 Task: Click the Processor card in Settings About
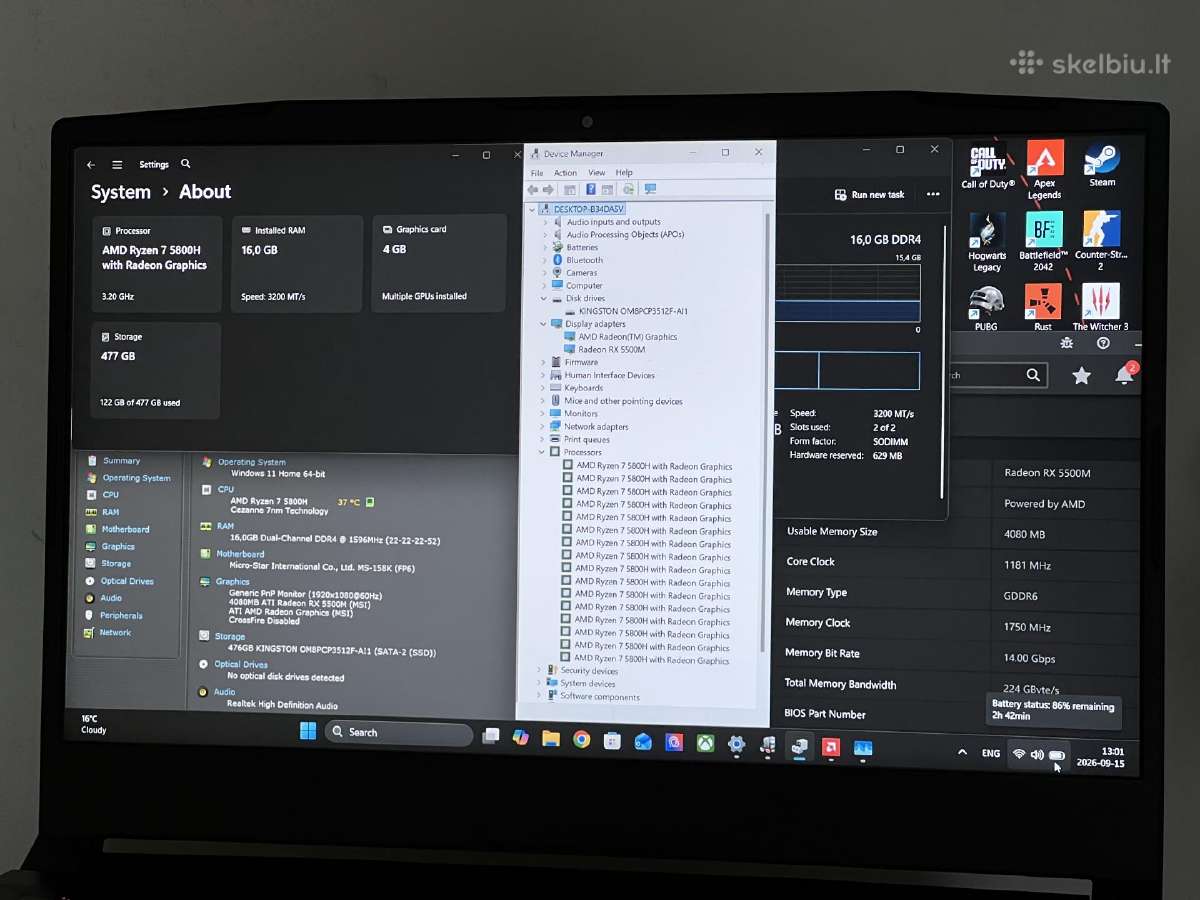click(156, 265)
